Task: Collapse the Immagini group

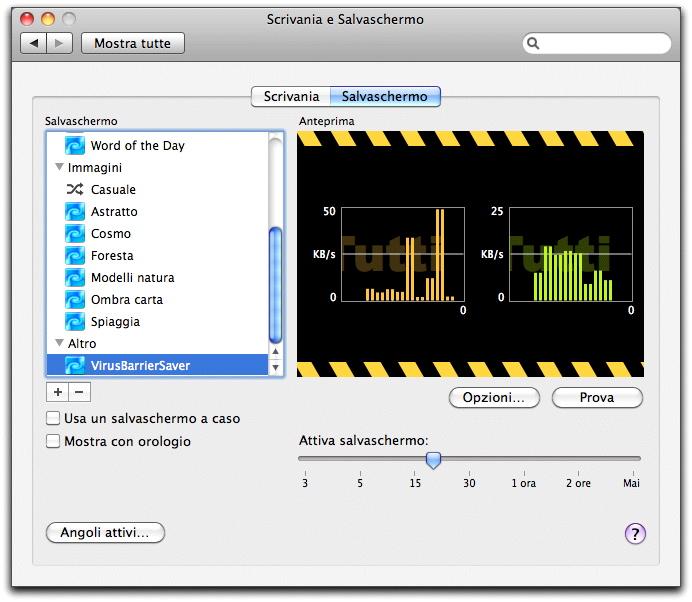Action: (60, 167)
